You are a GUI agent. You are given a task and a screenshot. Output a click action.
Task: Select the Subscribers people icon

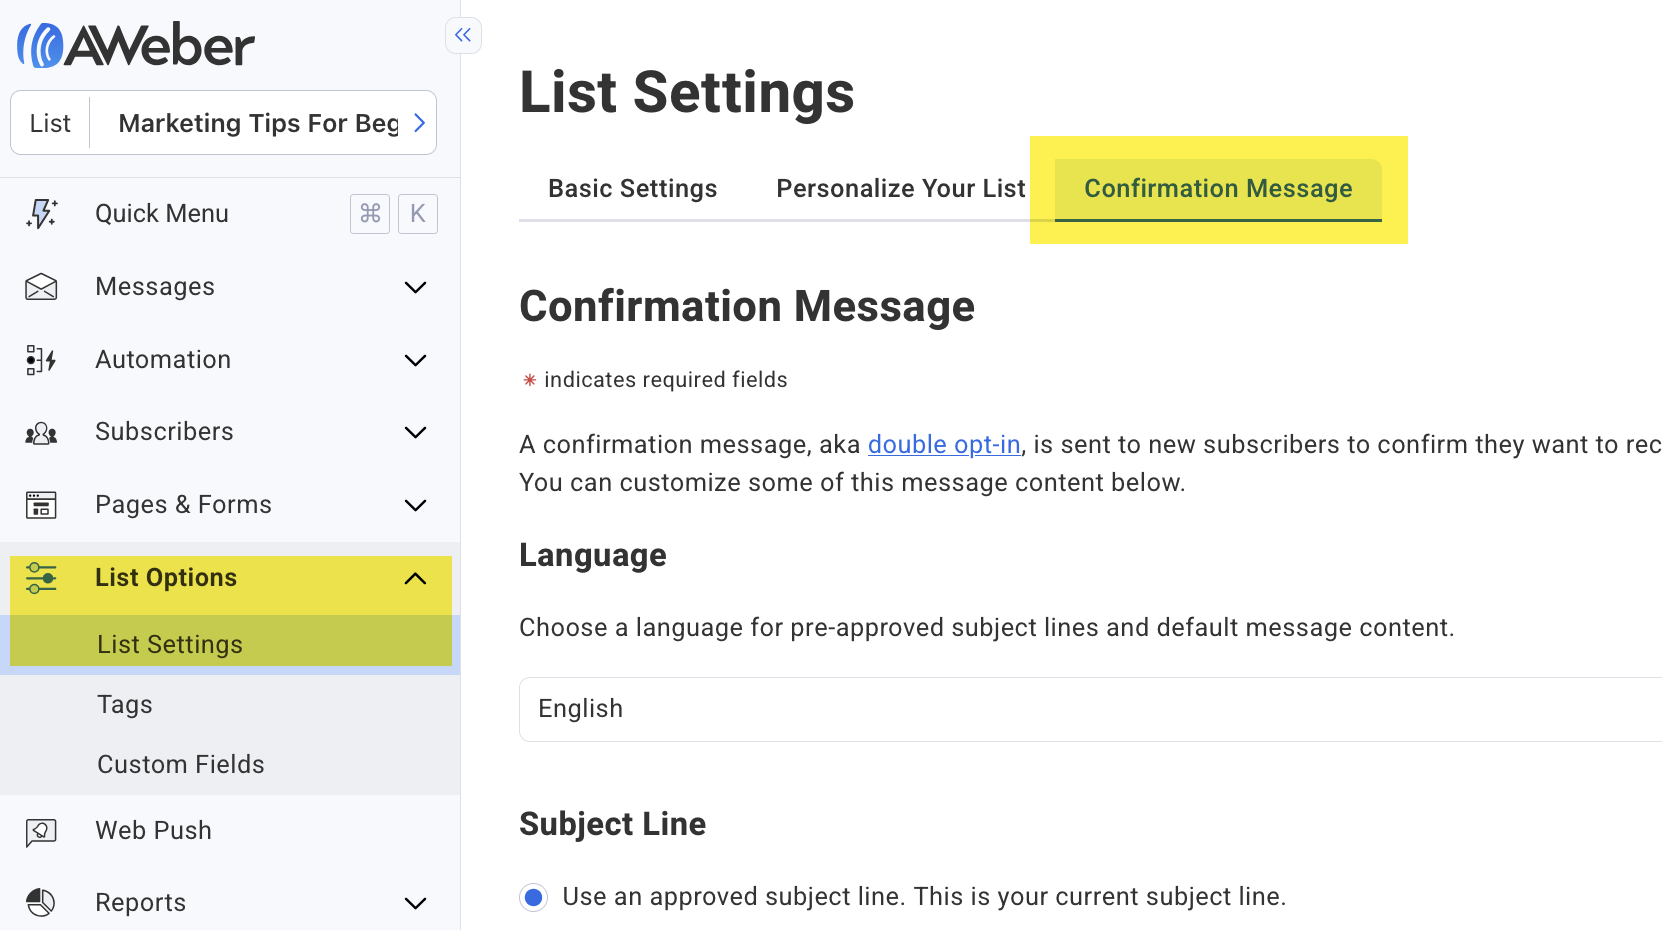(x=40, y=432)
